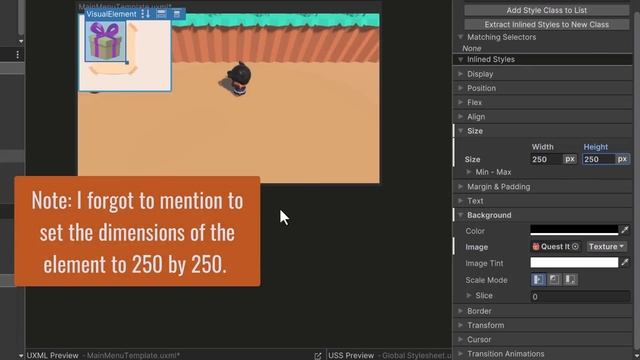Click the justify-content icon on VisualElement header
Image resolution: width=640 pixels, height=360 pixels.
click(x=177, y=14)
